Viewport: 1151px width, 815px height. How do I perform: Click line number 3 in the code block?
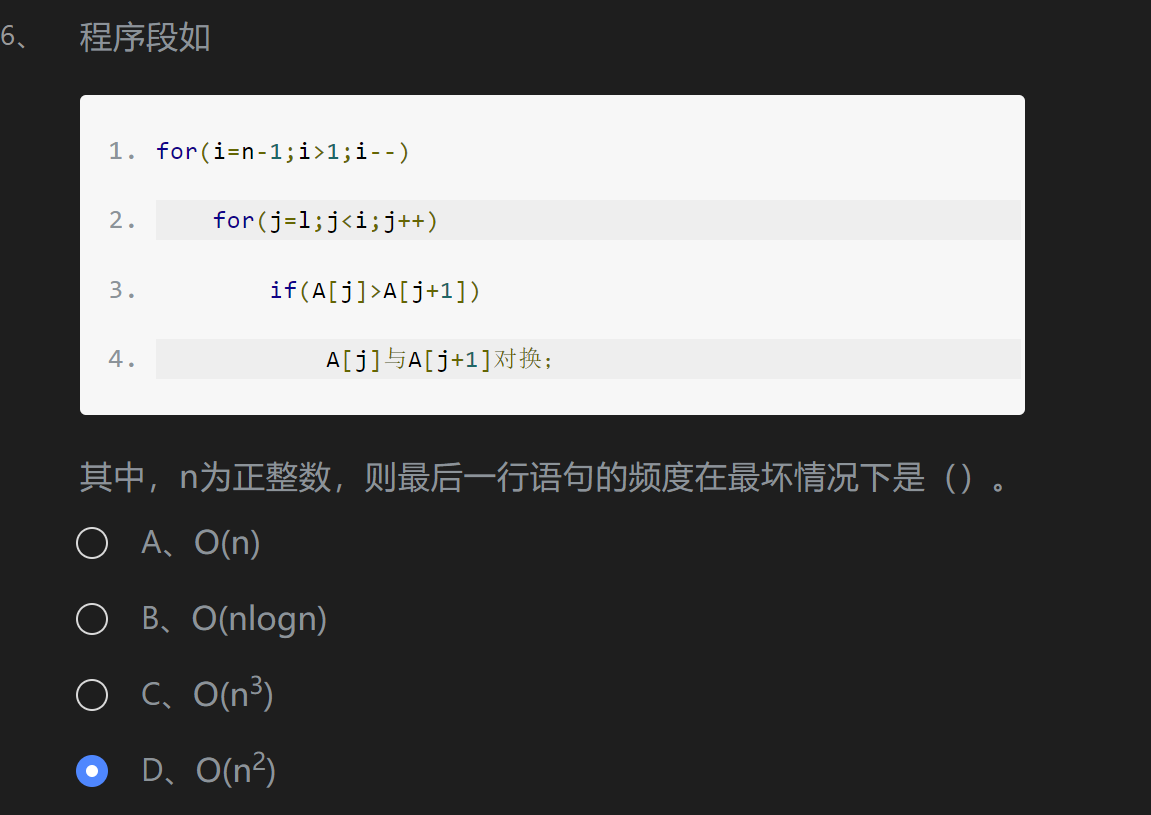pos(122,290)
